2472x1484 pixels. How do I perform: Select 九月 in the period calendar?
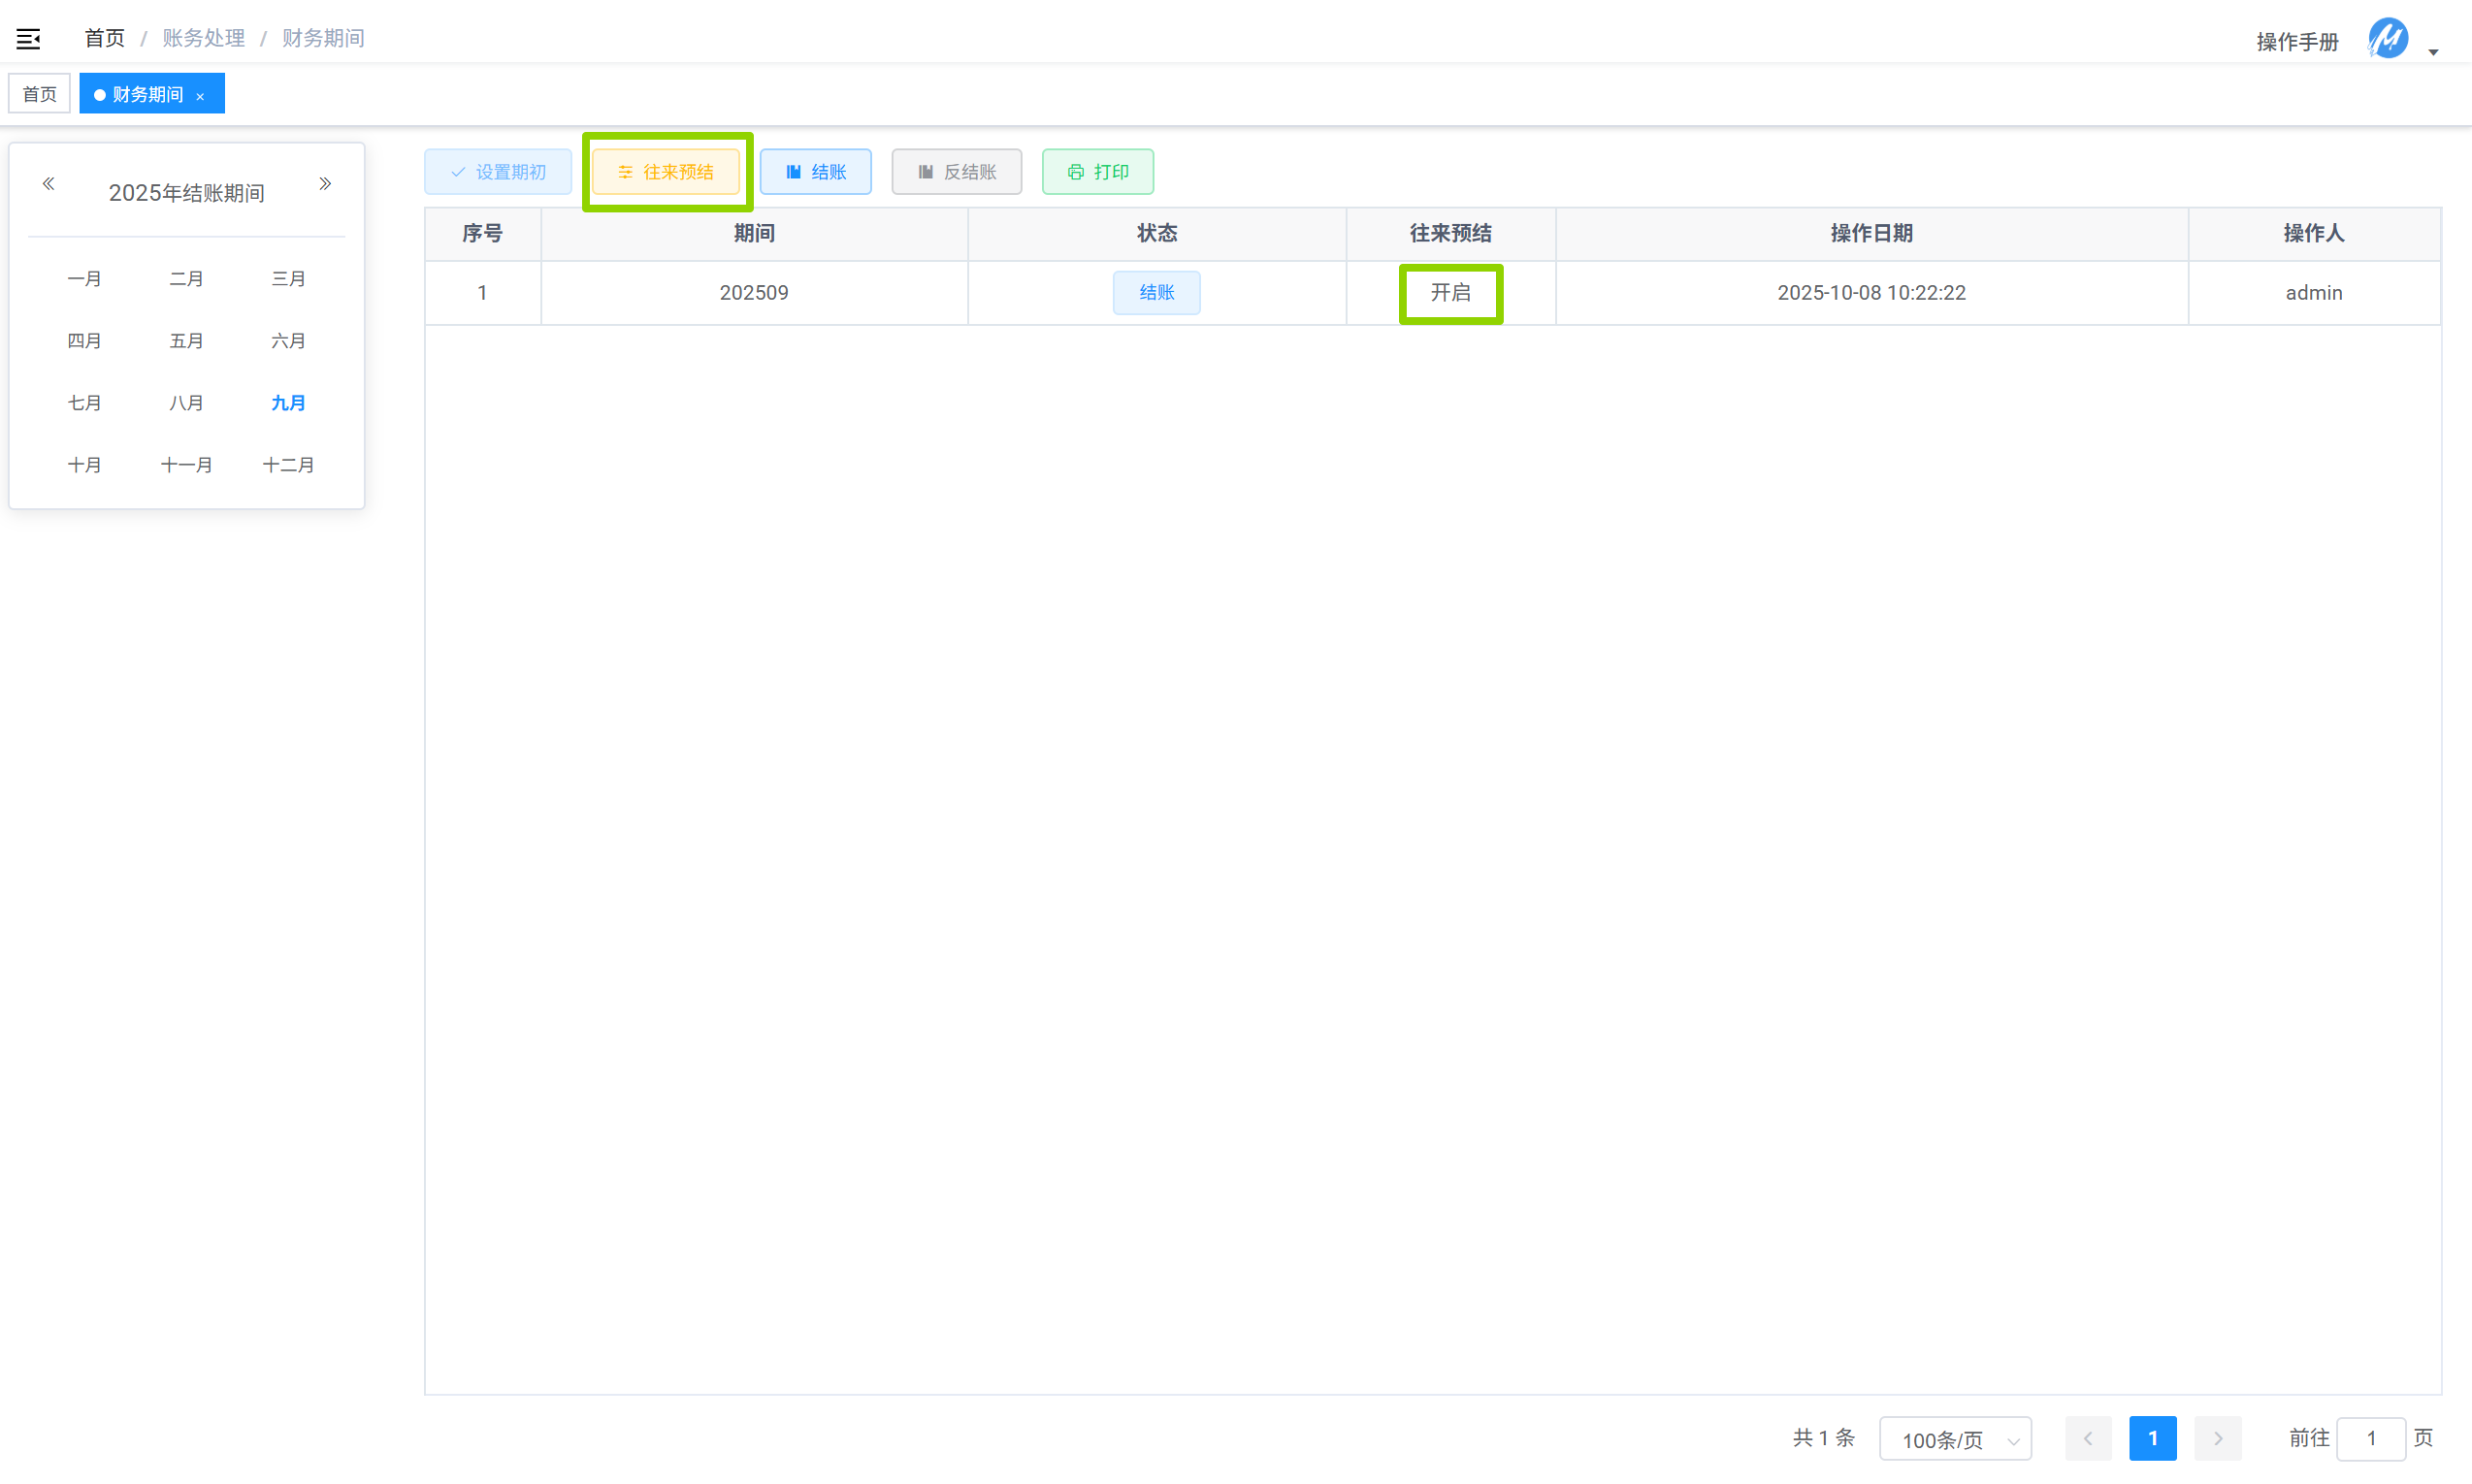point(288,403)
